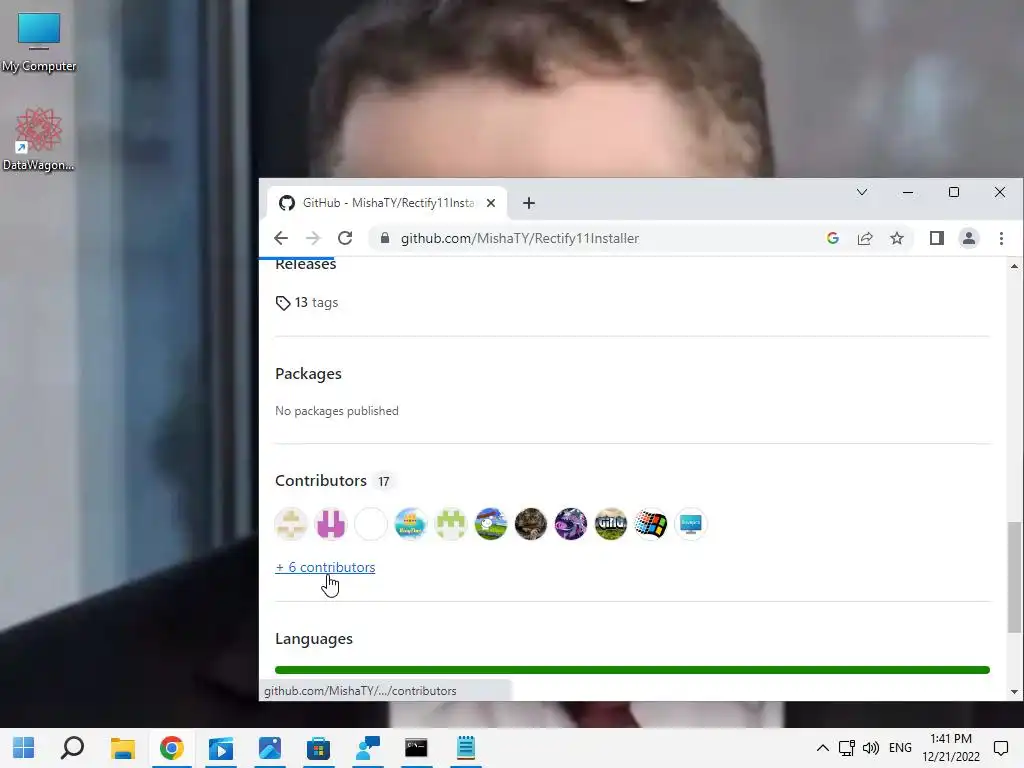Image resolution: width=1024 pixels, height=768 pixels.
Task: Open the purple dragon contributor avatar
Action: [x=571, y=524]
